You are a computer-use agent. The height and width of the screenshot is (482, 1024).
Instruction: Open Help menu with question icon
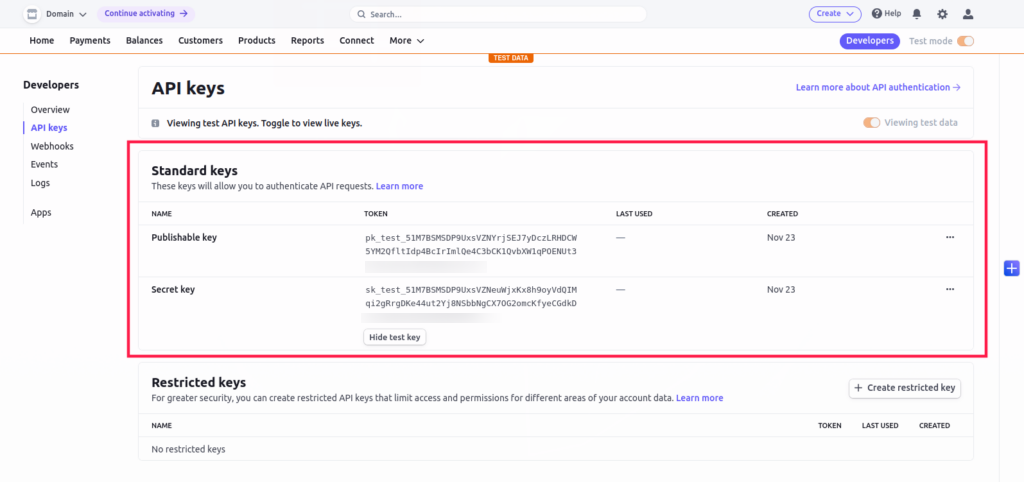886,14
